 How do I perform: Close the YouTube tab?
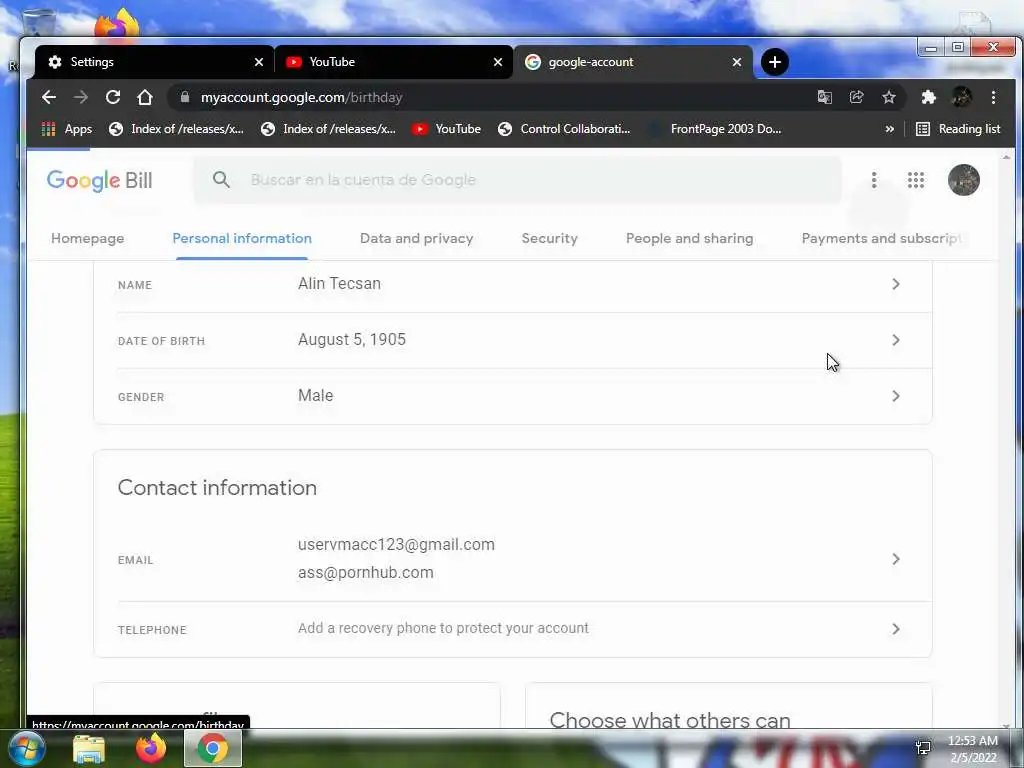pos(498,62)
